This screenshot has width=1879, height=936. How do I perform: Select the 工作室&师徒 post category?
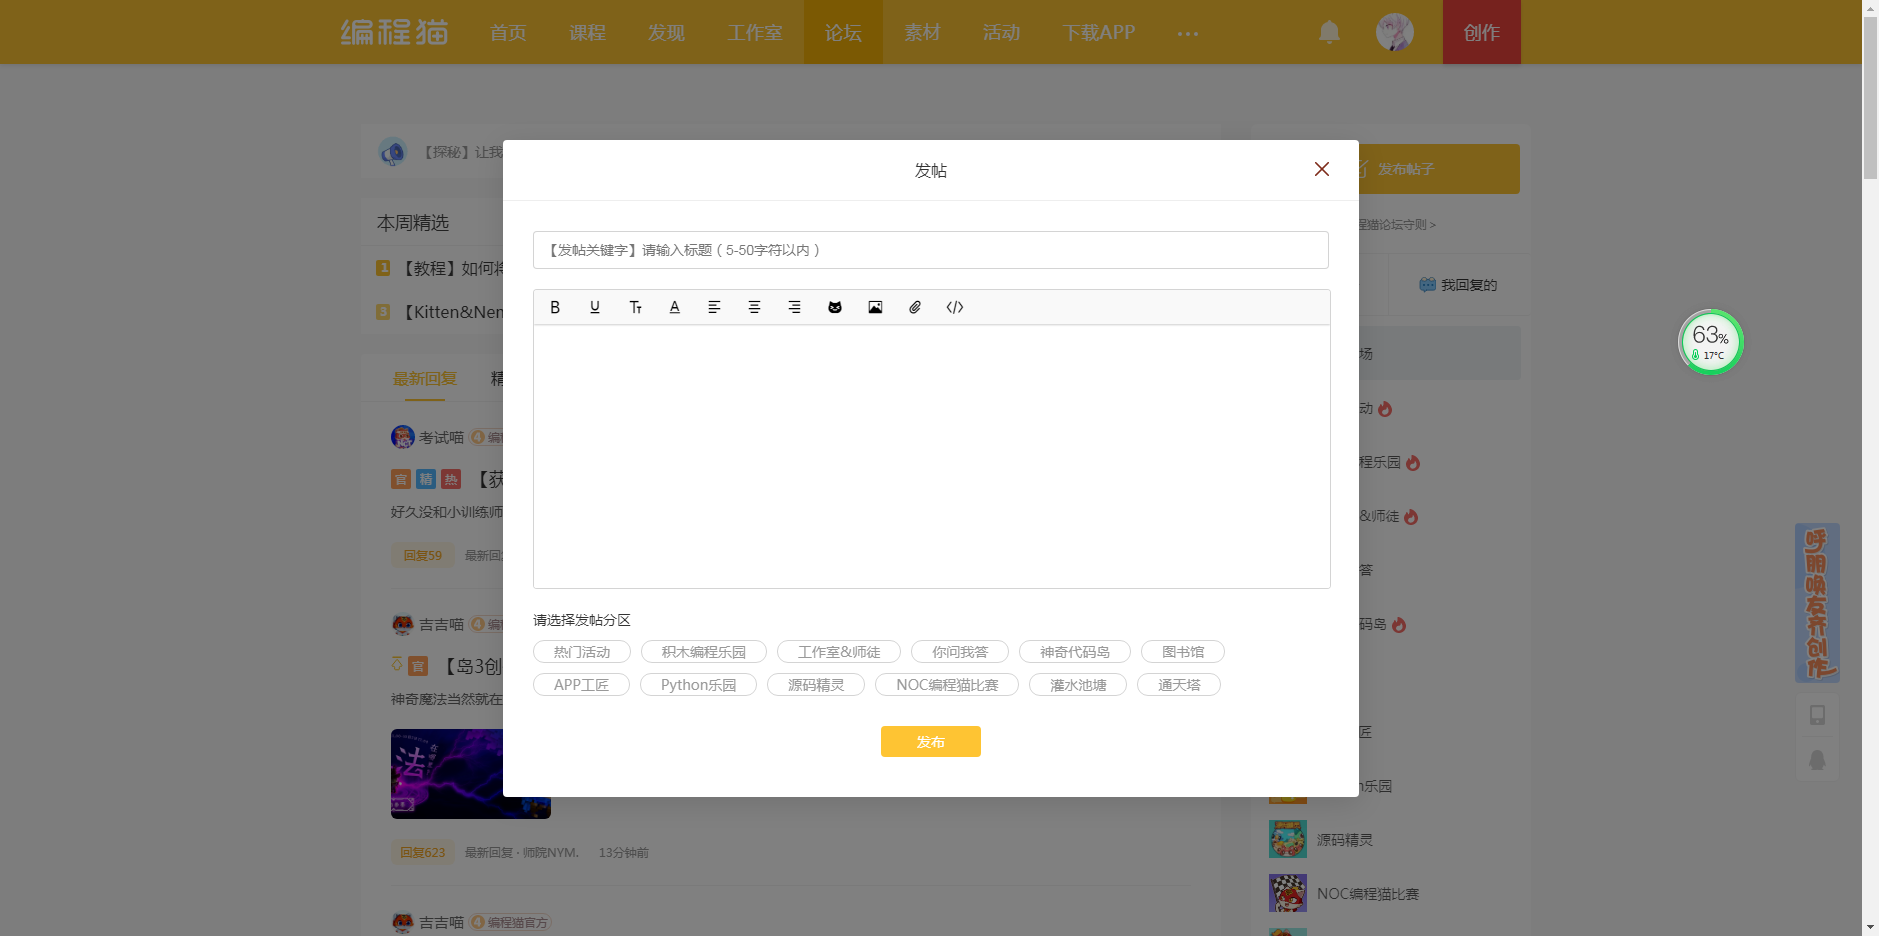pyautogui.click(x=839, y=652)
